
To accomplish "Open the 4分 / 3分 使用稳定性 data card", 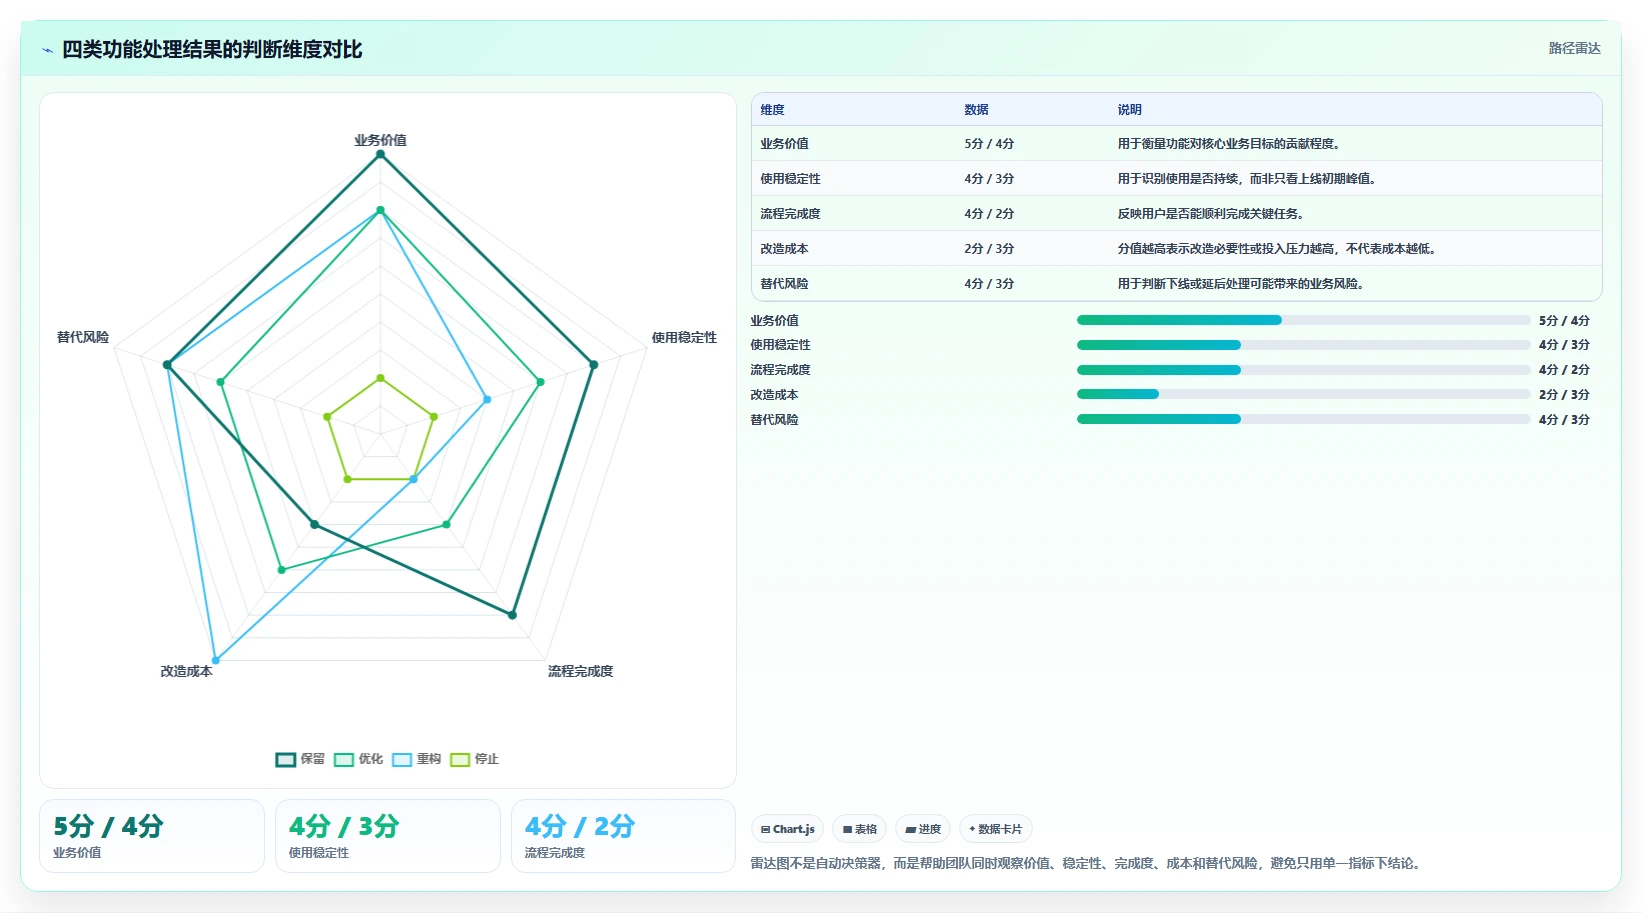I will point(388,836).
